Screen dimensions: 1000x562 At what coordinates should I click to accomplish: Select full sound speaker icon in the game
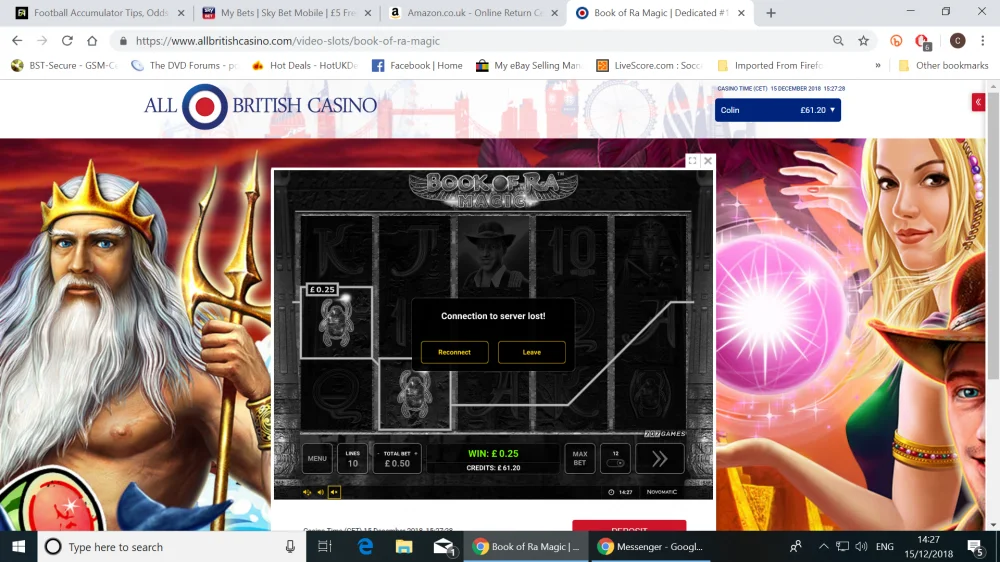307,492
